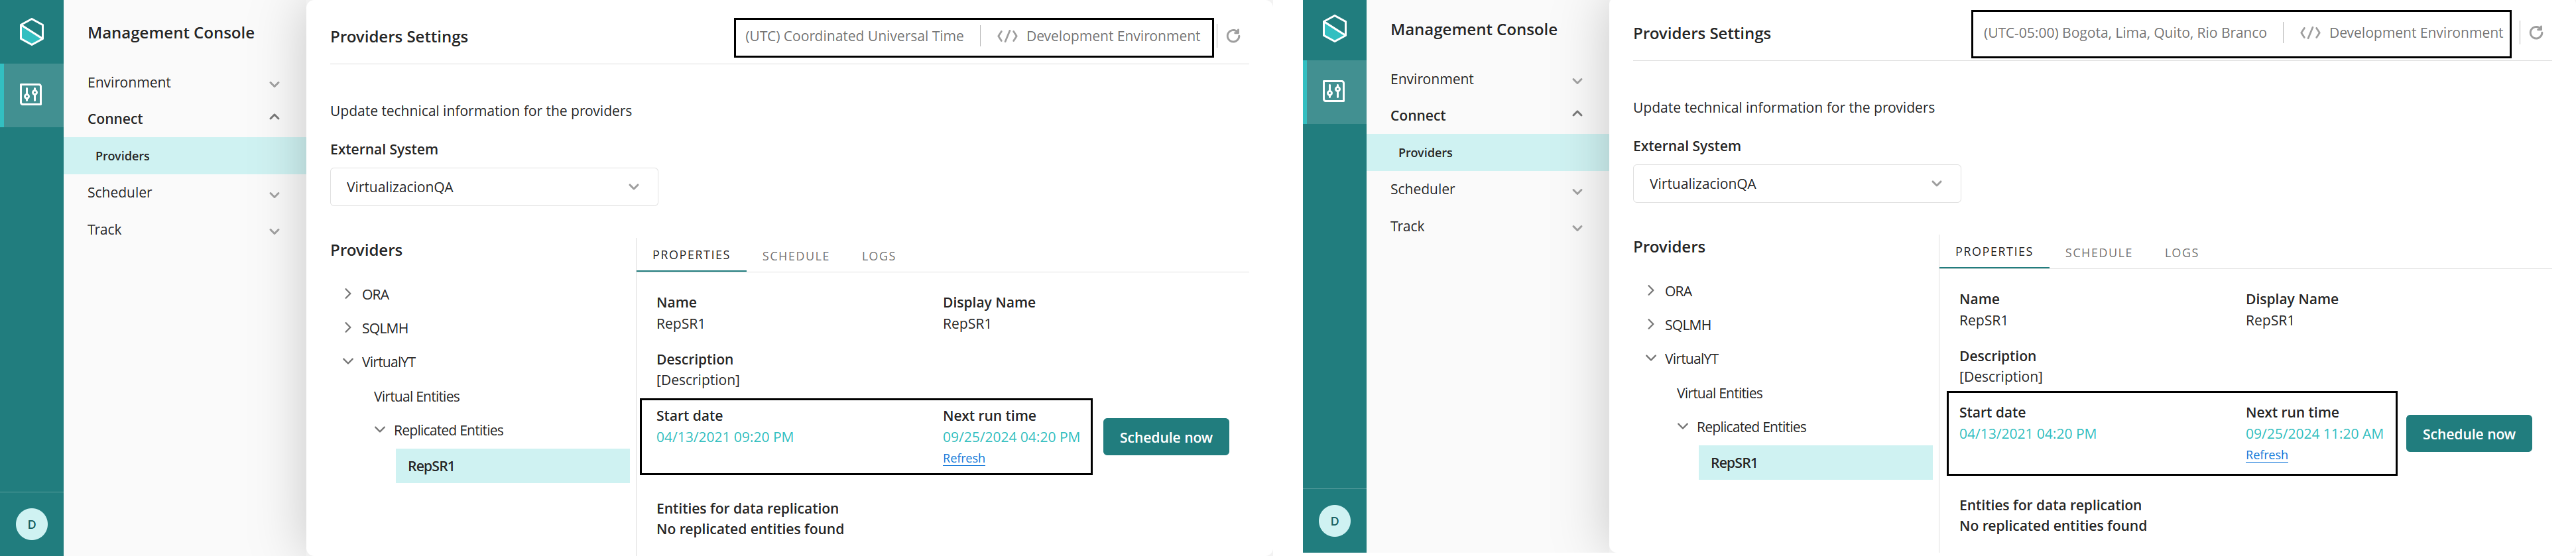This screenshot has width=2576, height=556.
Task: Expand ORA provider in left console
Action: 348,294
